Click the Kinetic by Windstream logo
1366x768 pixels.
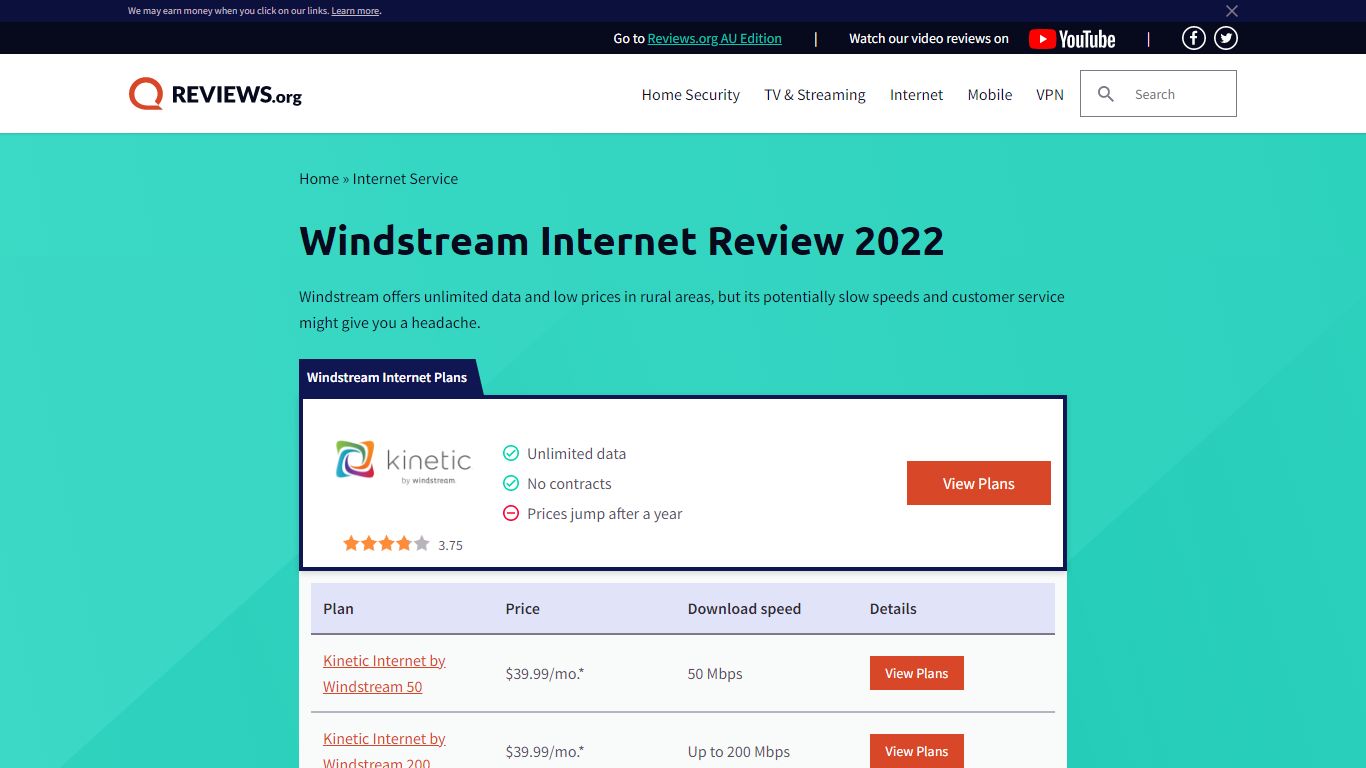(403, 462)
